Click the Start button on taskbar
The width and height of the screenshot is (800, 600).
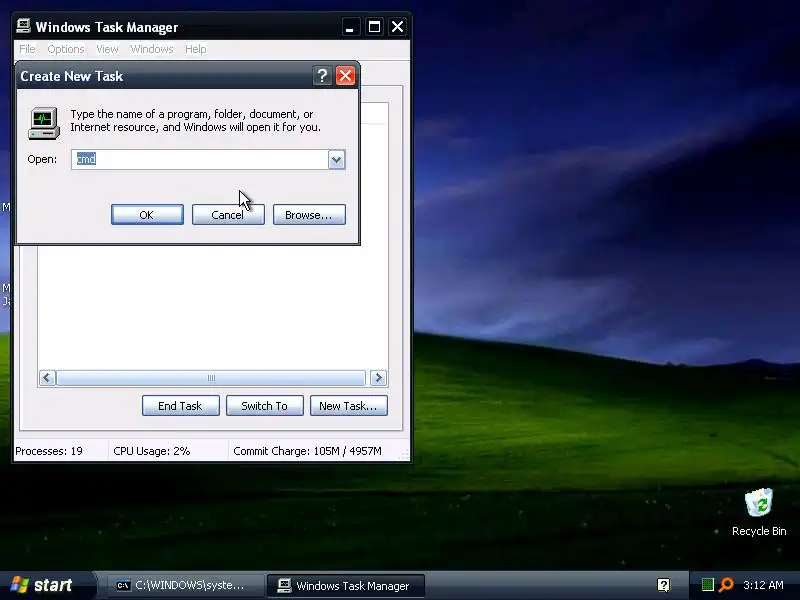(46, 585)
